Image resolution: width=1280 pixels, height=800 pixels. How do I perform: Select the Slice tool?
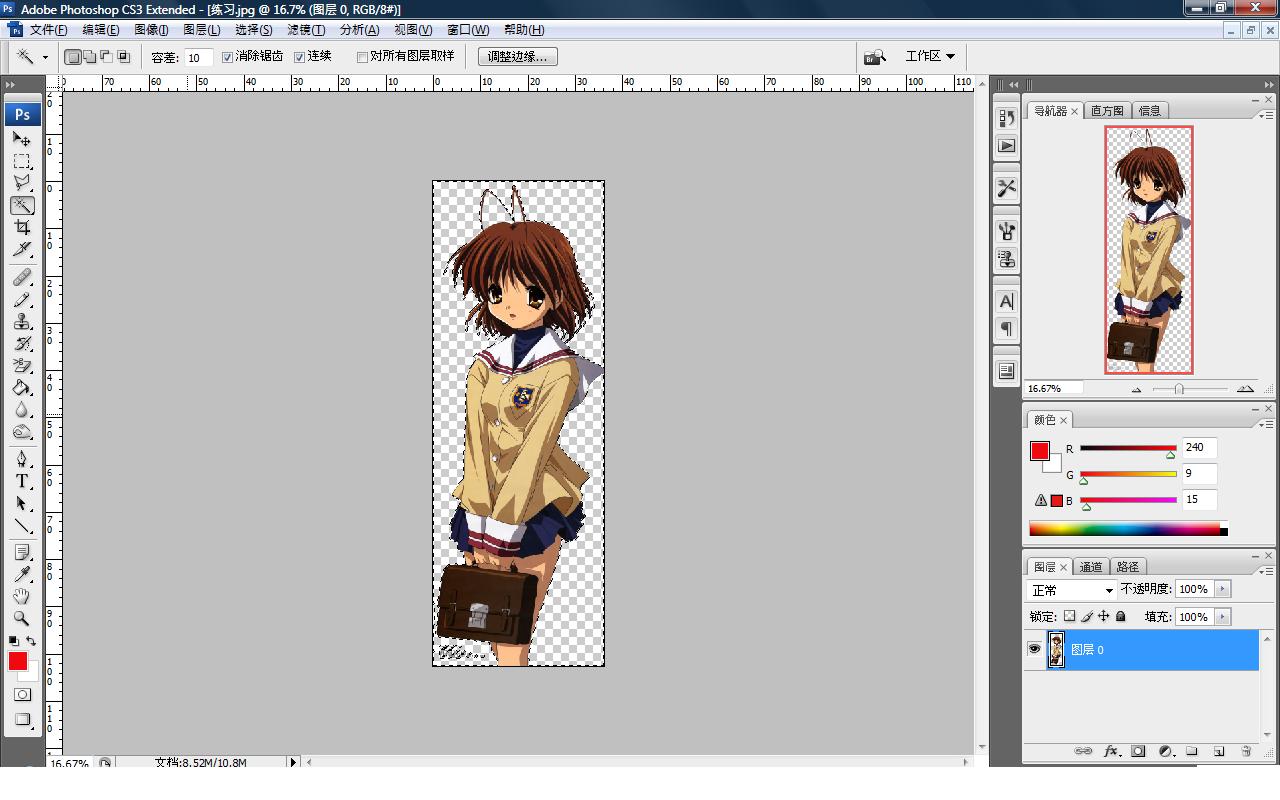pyautogui.click(x=22, y=249)
